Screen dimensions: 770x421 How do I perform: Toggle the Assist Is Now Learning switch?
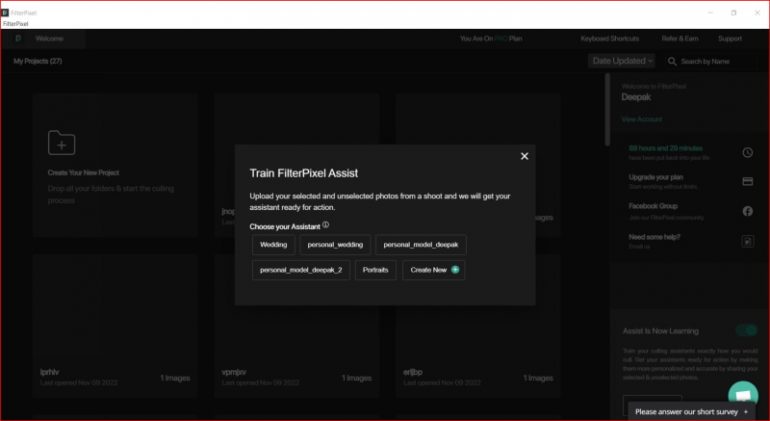pyautogui.click(x=745, y=330)
